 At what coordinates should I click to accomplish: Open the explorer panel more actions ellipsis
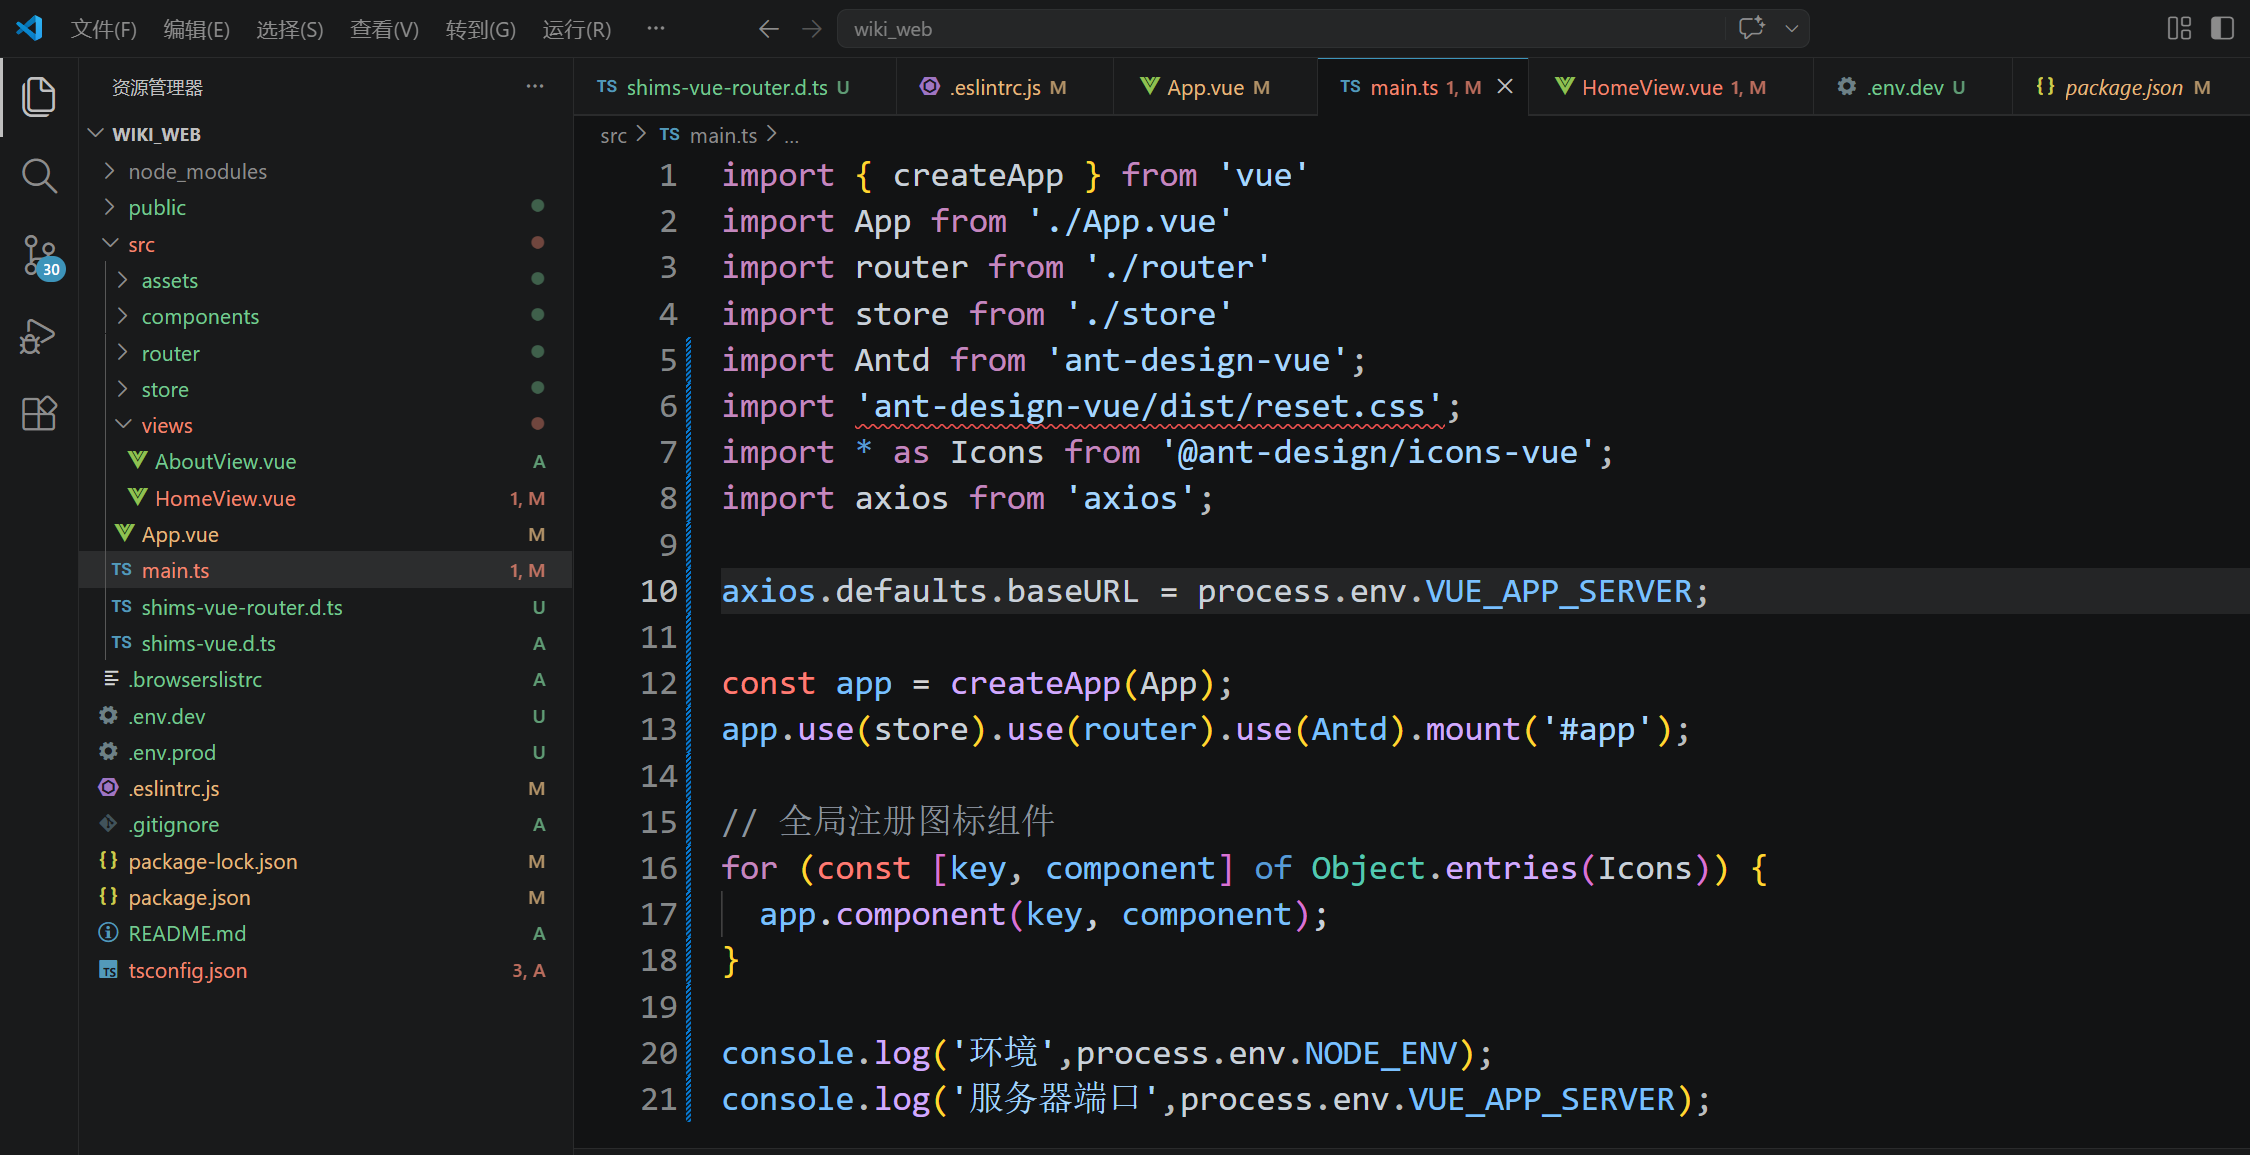[535, 87]
